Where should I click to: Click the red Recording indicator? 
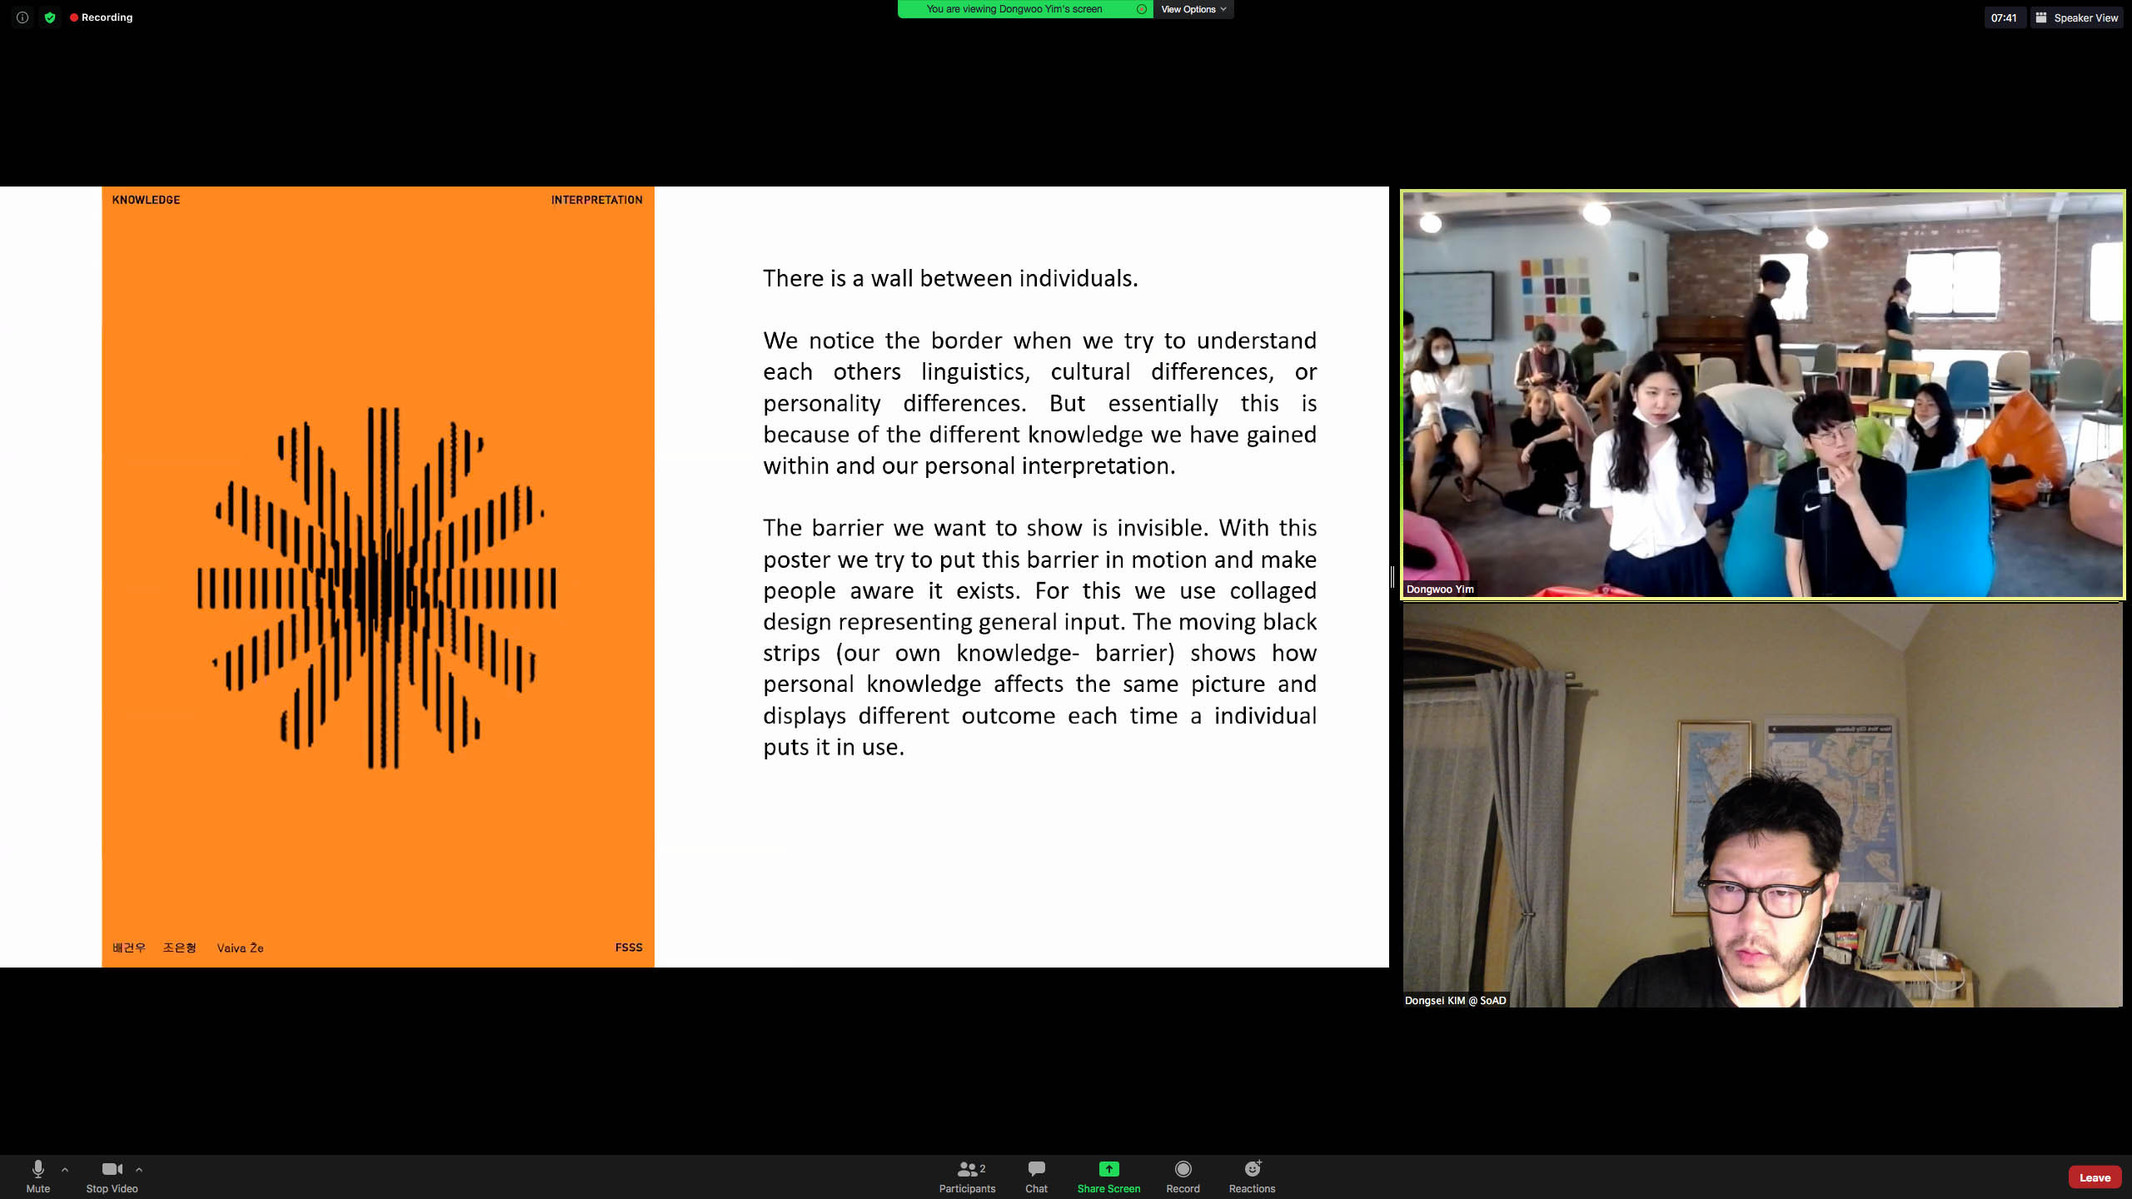click(x=101, y=17)
